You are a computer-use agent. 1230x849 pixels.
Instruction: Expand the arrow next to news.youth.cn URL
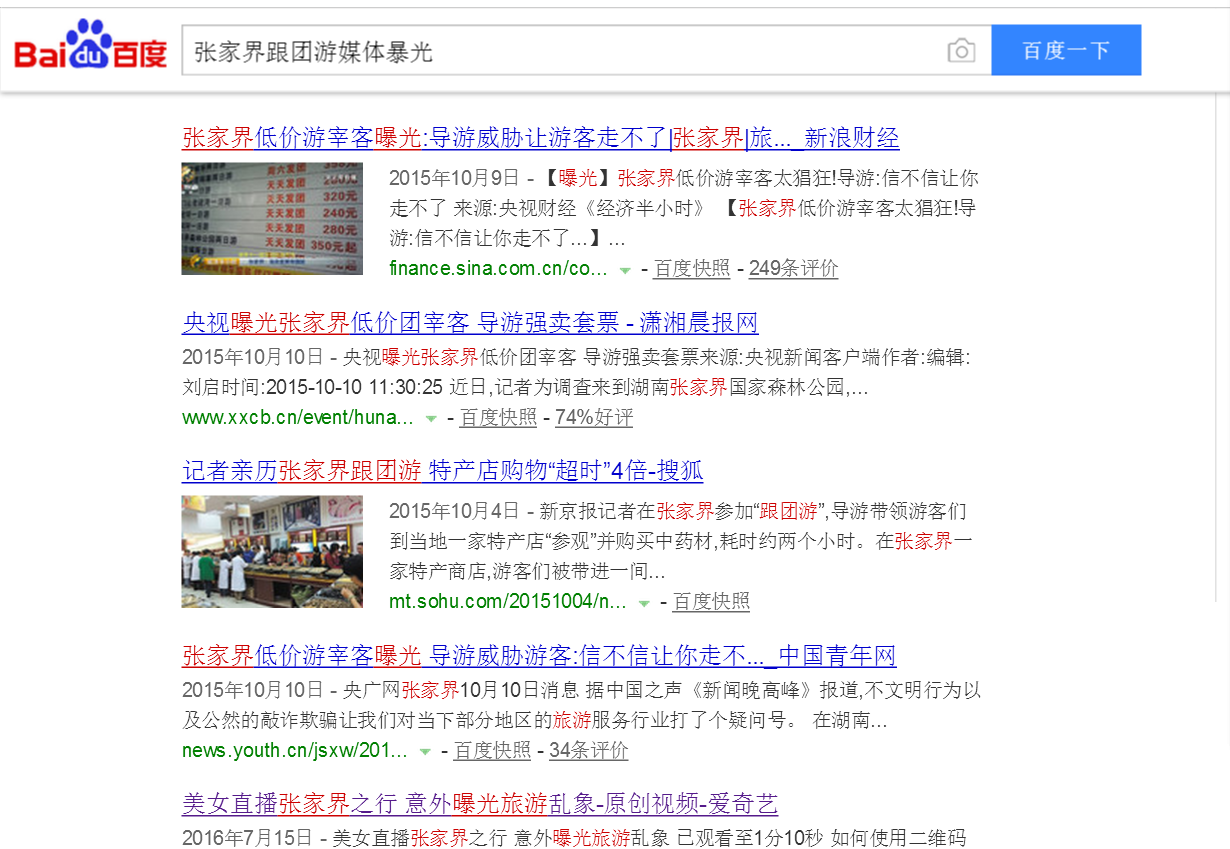tap(425, 752)
